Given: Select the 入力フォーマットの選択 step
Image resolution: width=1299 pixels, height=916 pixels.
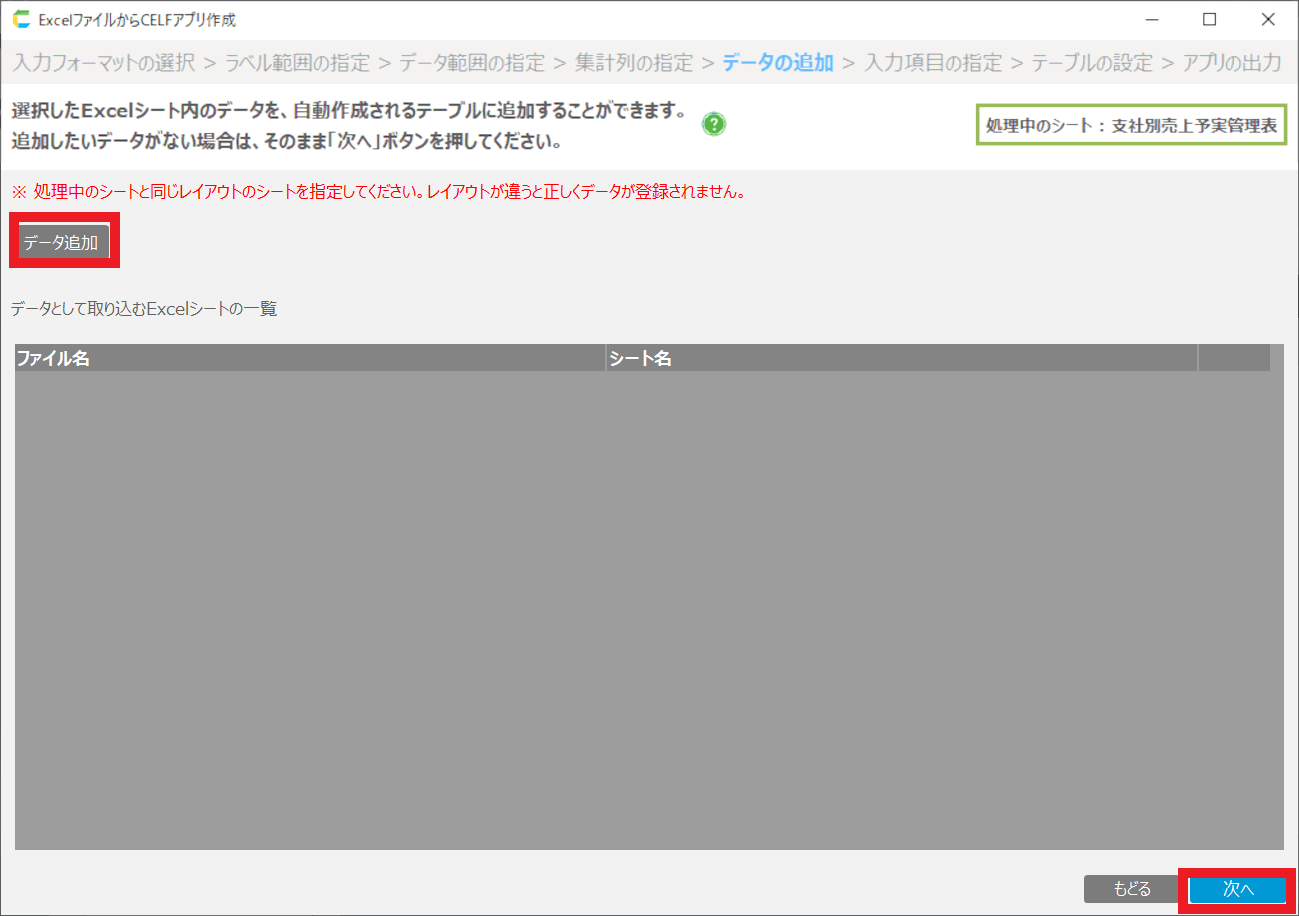Looking at the screenshot, I should pos(103,63).
